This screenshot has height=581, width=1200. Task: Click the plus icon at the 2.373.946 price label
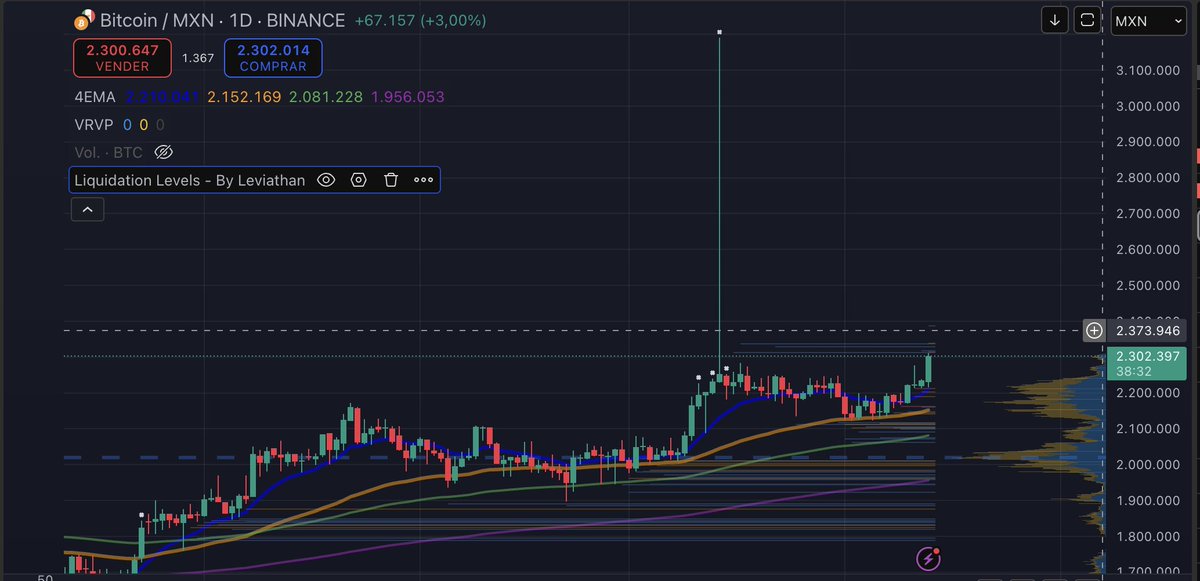tap(1094, 330)
